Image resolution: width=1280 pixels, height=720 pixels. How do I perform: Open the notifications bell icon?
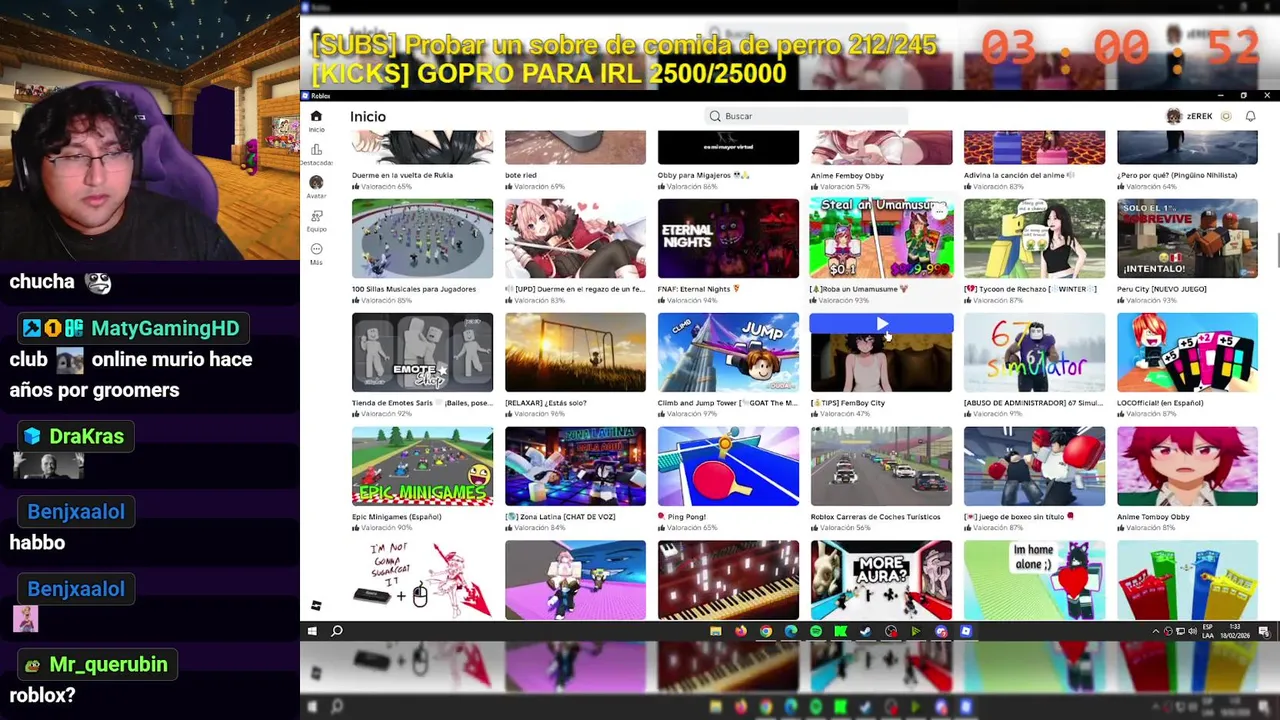tap(1250, 116)
